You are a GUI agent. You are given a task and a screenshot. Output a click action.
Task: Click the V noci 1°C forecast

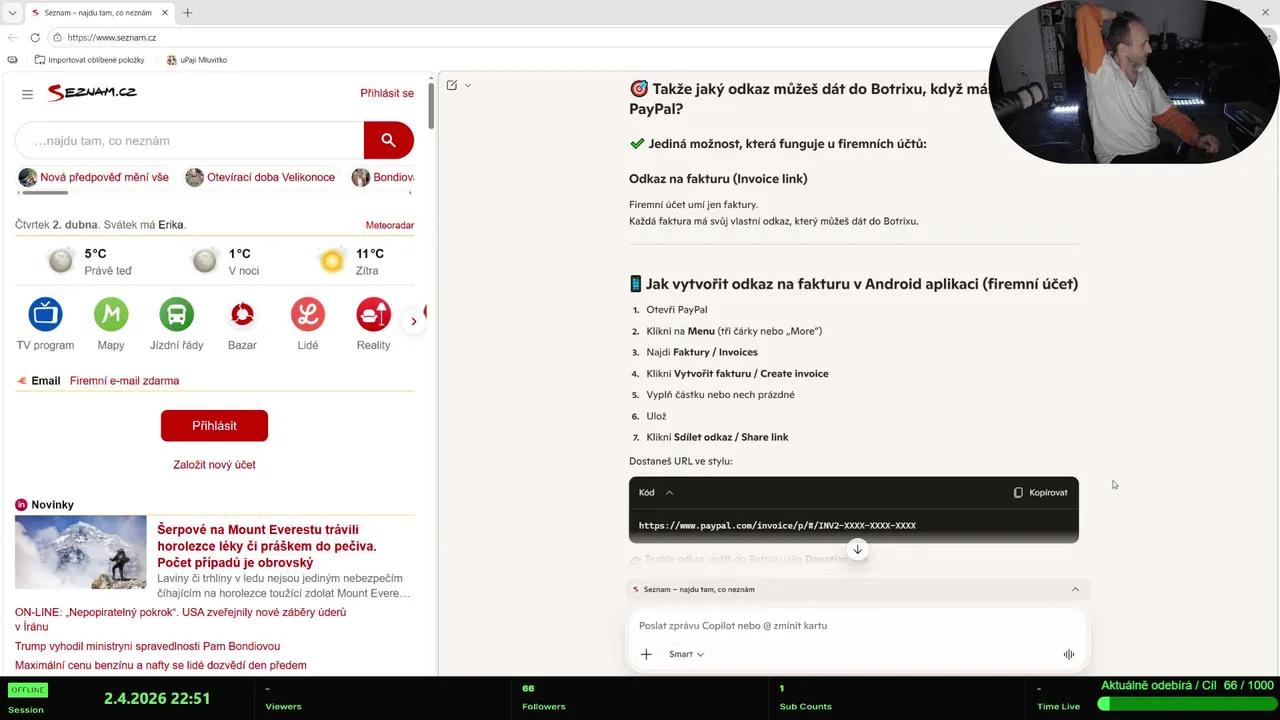pos(225,262)
